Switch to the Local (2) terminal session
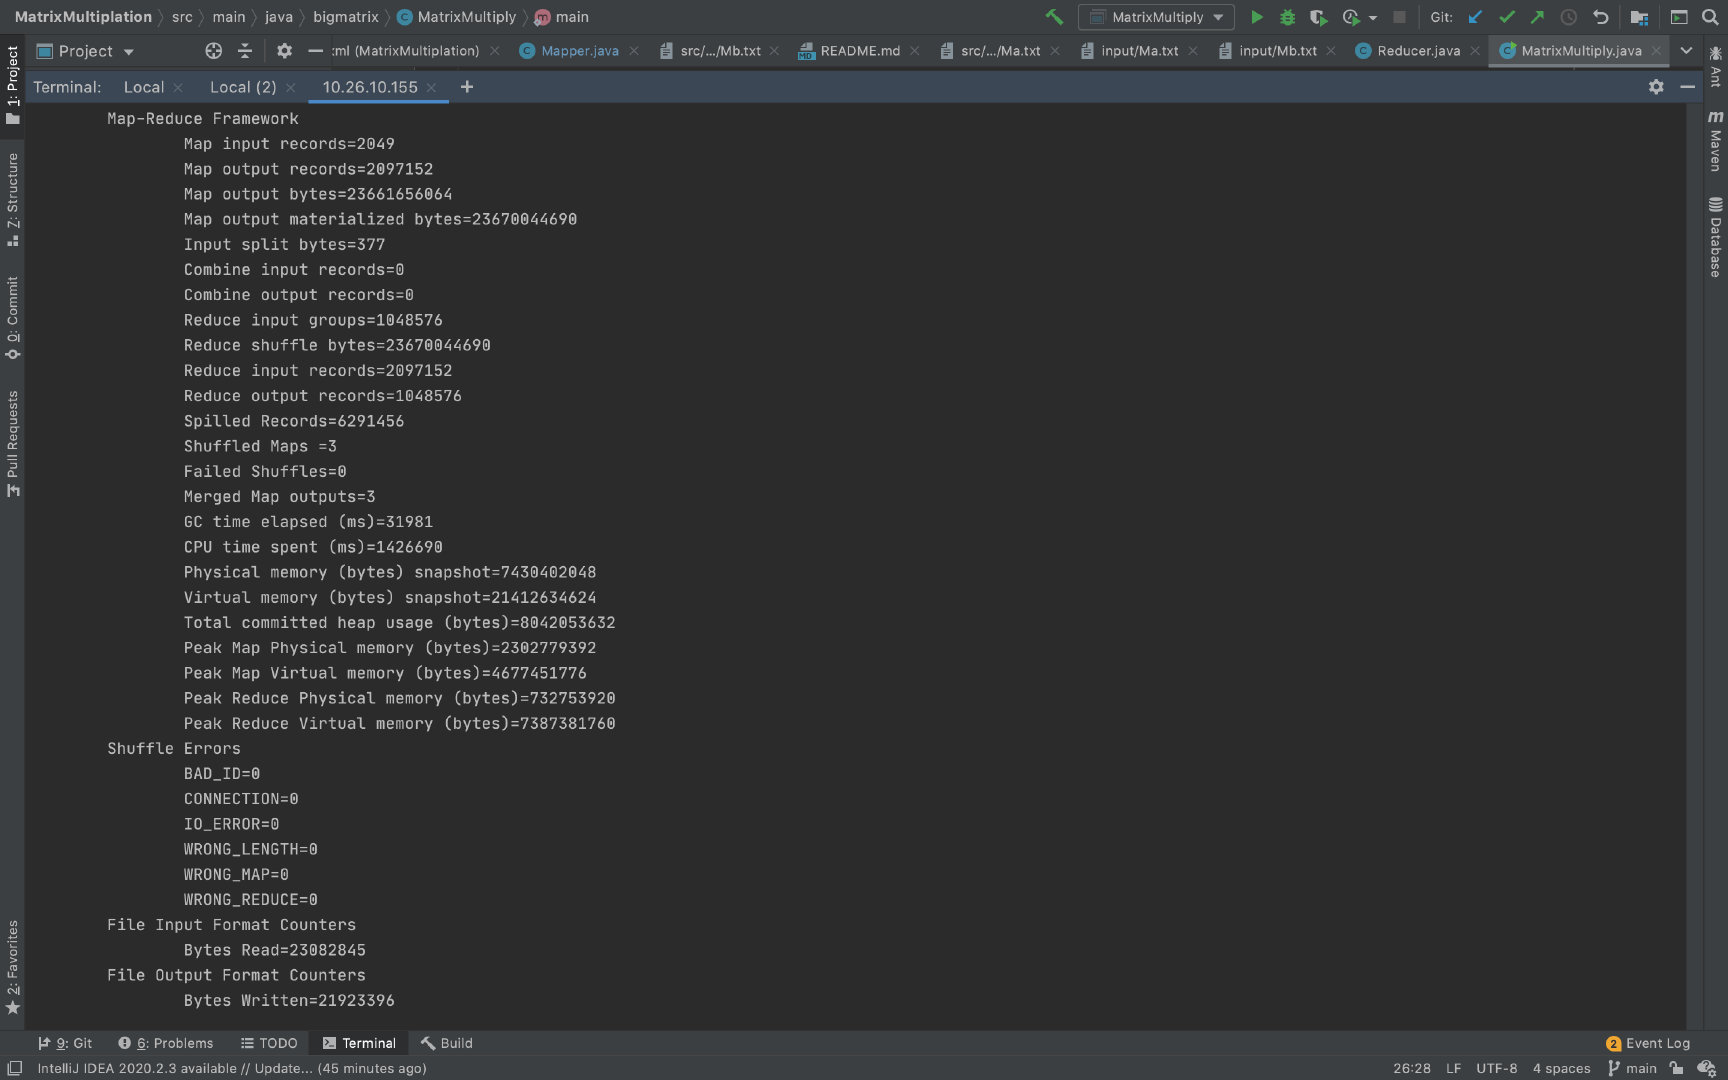The image size is (1728, 1080). point(243,87)
